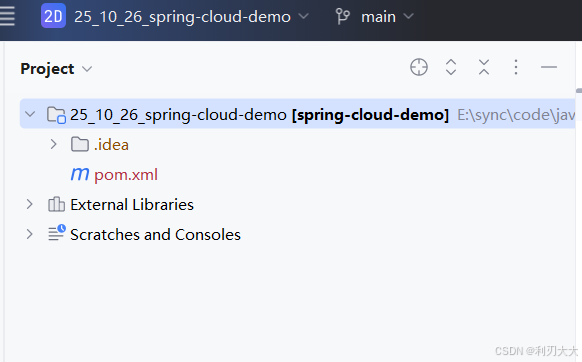Click Select Opened File crosshair icon

pos(419,67)
